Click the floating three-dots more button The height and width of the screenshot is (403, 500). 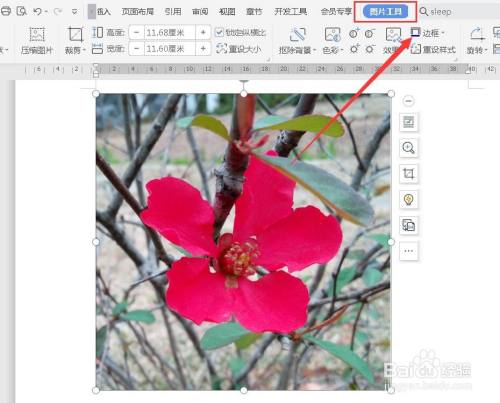(409, 251)
